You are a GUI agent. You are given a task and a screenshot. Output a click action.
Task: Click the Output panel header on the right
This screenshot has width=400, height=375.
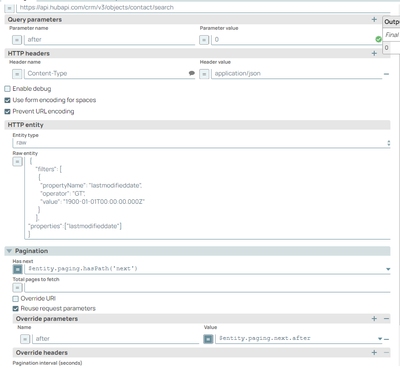click(391, 22)
